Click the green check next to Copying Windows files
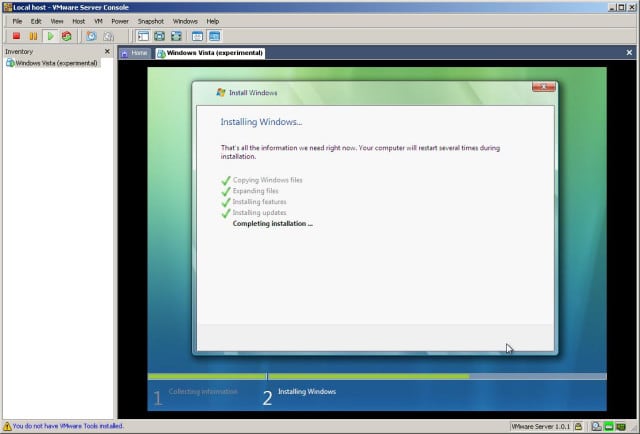 tap(226, 180)
